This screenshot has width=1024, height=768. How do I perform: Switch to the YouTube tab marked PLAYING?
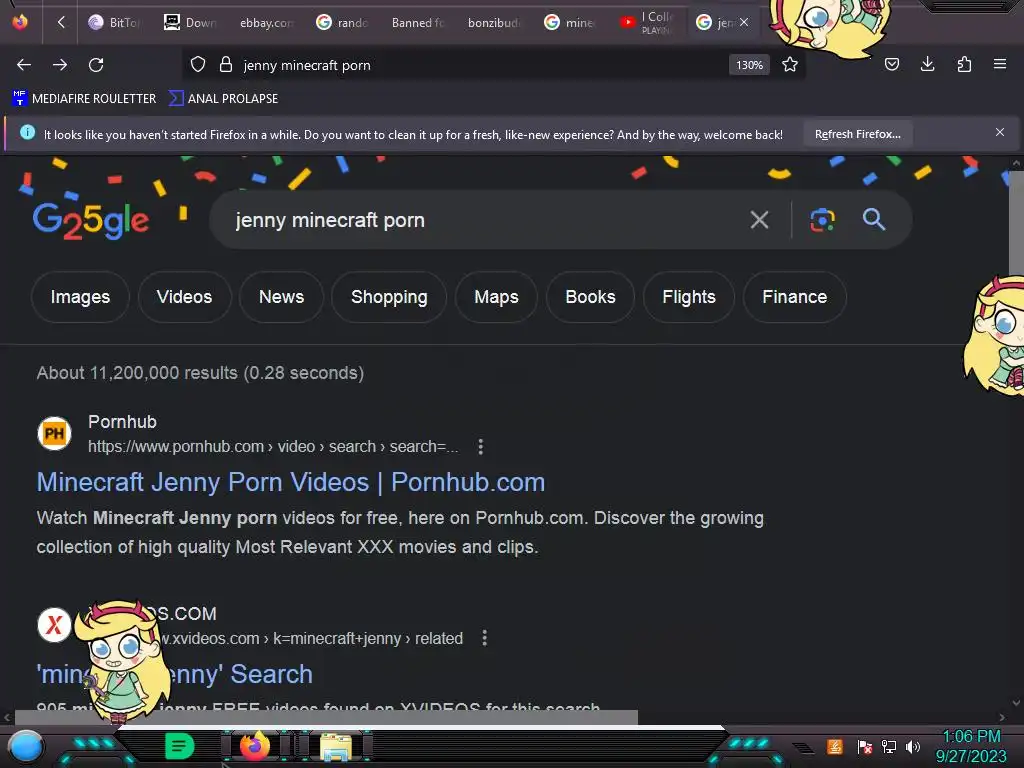pos(645,22)
